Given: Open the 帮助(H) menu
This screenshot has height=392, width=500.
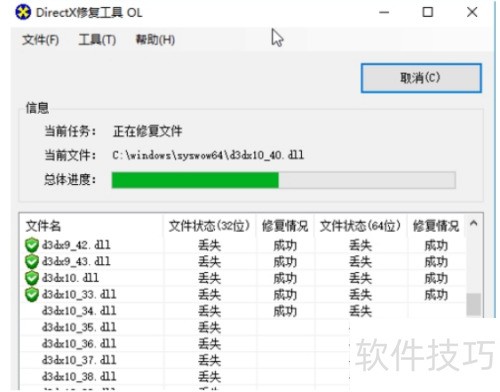Looking at the screenshot, I should point(155,40).
